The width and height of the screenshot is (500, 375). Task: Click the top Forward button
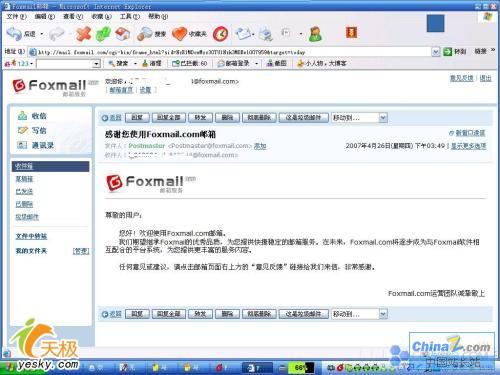(200, 118)
